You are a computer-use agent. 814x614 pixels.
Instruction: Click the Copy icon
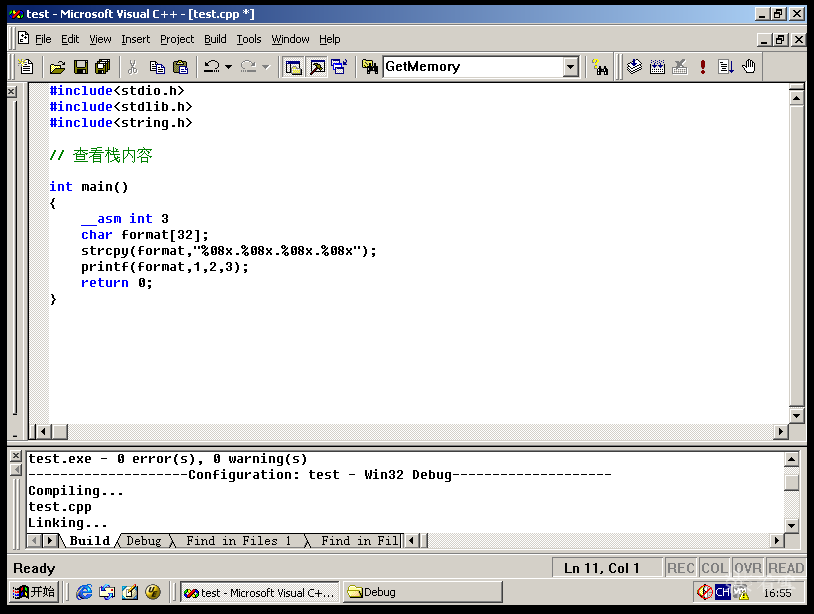[x=157, y=67]
